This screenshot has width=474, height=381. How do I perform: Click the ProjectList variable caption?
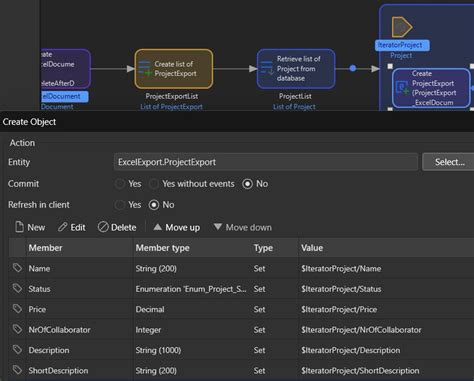(295, 96)
